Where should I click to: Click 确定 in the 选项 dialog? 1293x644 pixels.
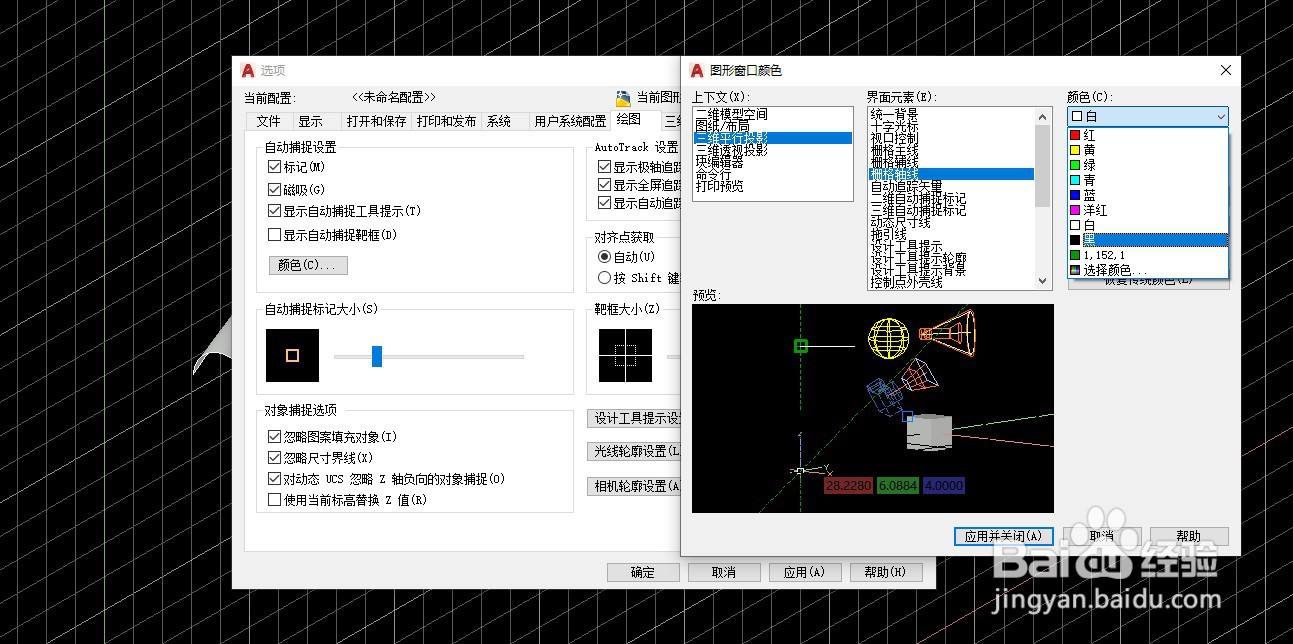pos(643,572)
